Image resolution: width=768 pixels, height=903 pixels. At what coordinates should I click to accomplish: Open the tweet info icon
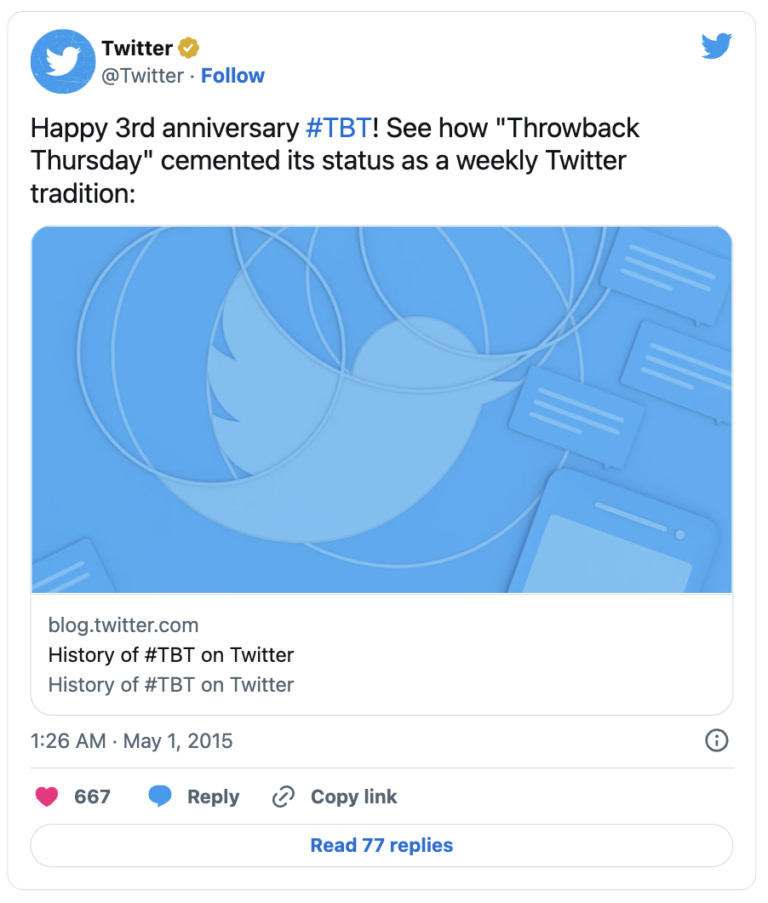[717, 741]
